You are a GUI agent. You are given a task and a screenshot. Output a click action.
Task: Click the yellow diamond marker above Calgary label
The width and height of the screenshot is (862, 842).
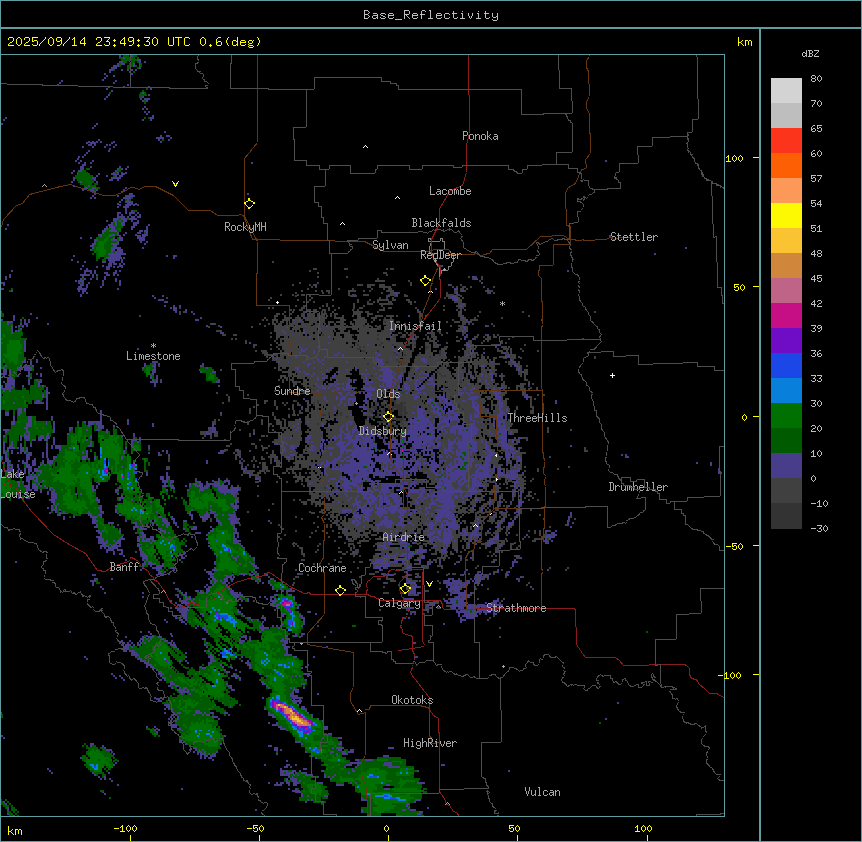click(x=405, y=588)
